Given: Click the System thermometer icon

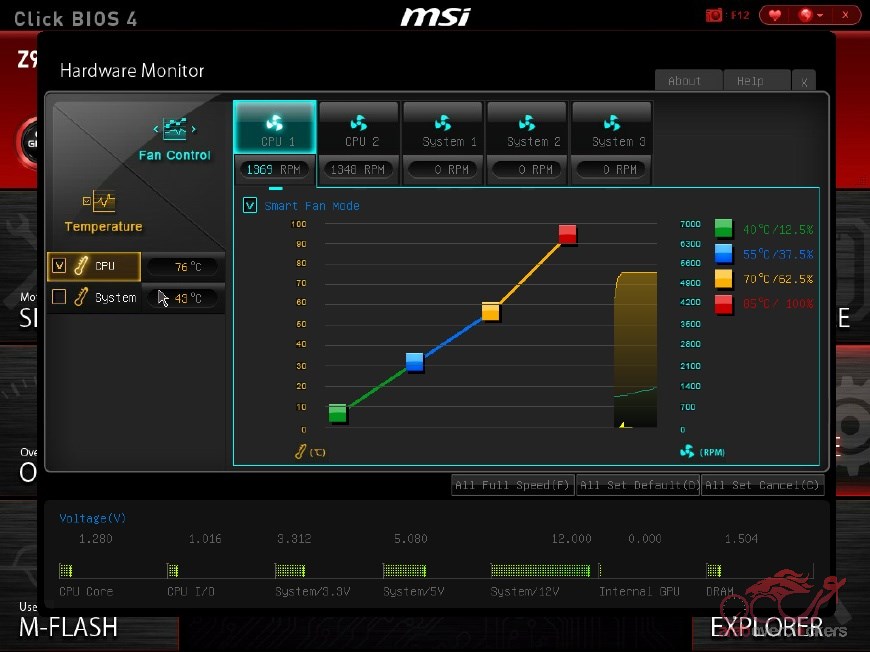Looking at the screenshot, I should point(81,297).
